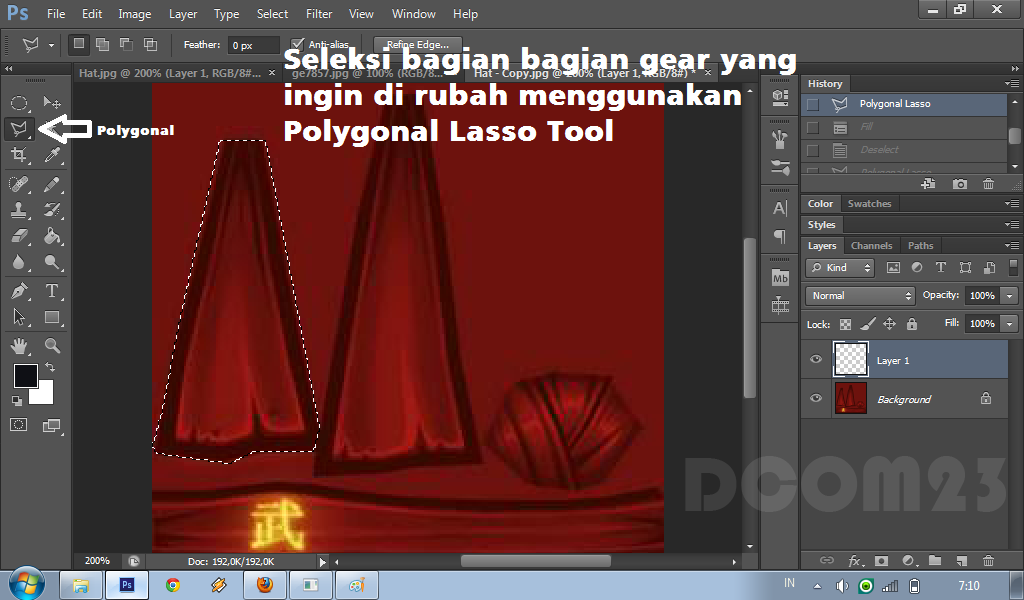Select the Polygonal Lasso tool in the toolbox
Image resolution: width=1024 pixels, height=600 pixels.
[19, 129]
